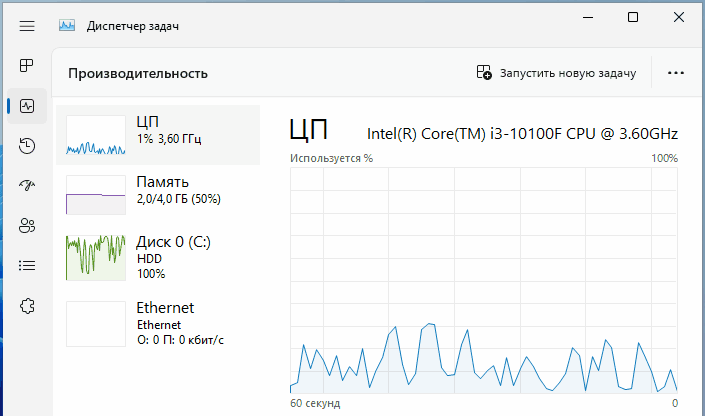Click the 'Диспетчер задач' window title
705x416 pixels.
[133, 26]
